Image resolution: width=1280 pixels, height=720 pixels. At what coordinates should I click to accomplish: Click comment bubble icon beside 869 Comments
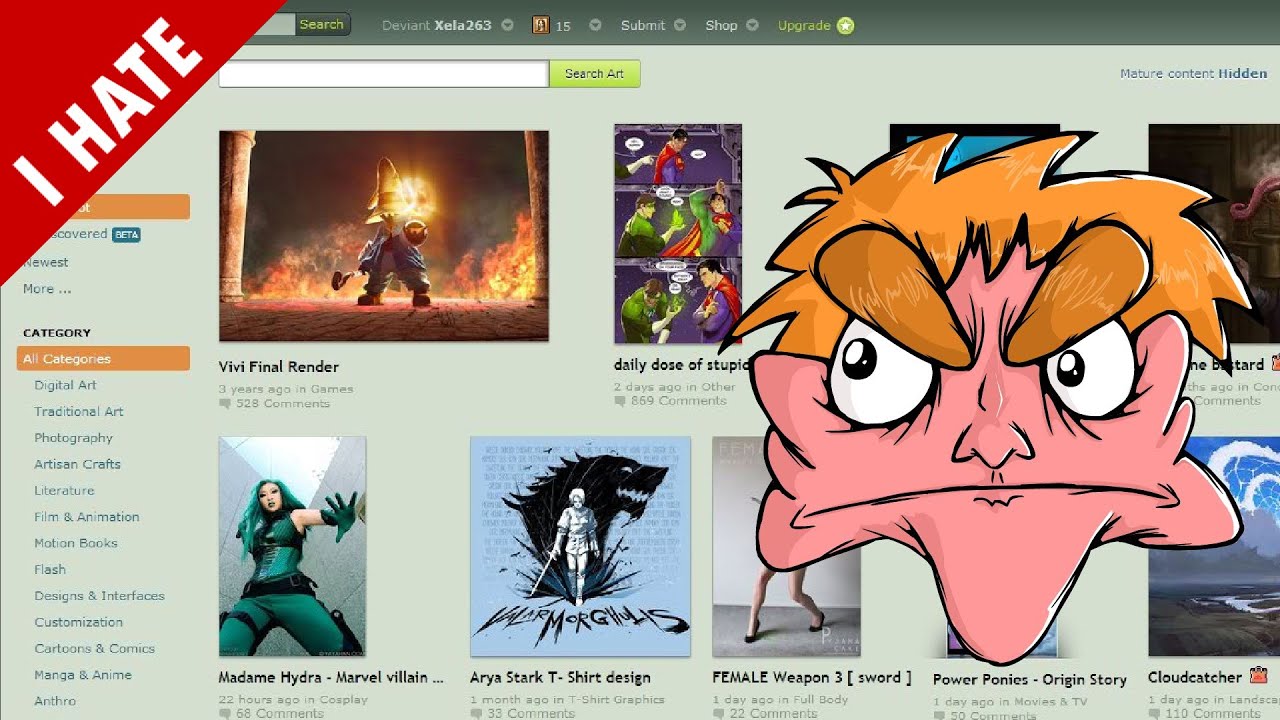click(620, 401)
